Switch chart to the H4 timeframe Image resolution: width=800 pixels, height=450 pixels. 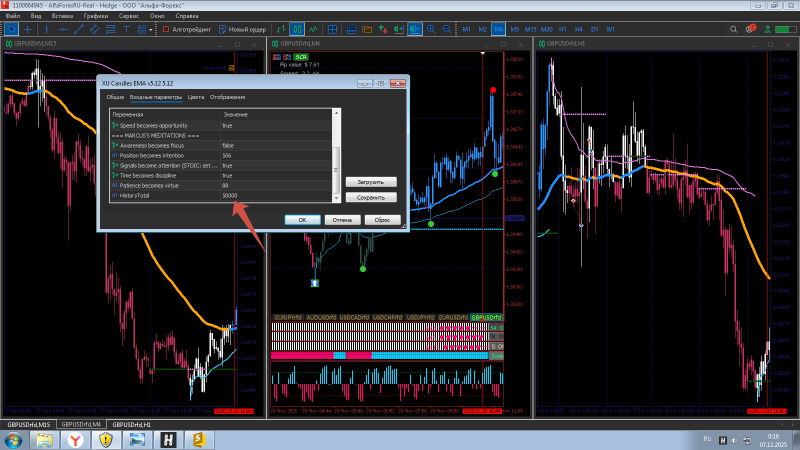click(x=578, y=29)
